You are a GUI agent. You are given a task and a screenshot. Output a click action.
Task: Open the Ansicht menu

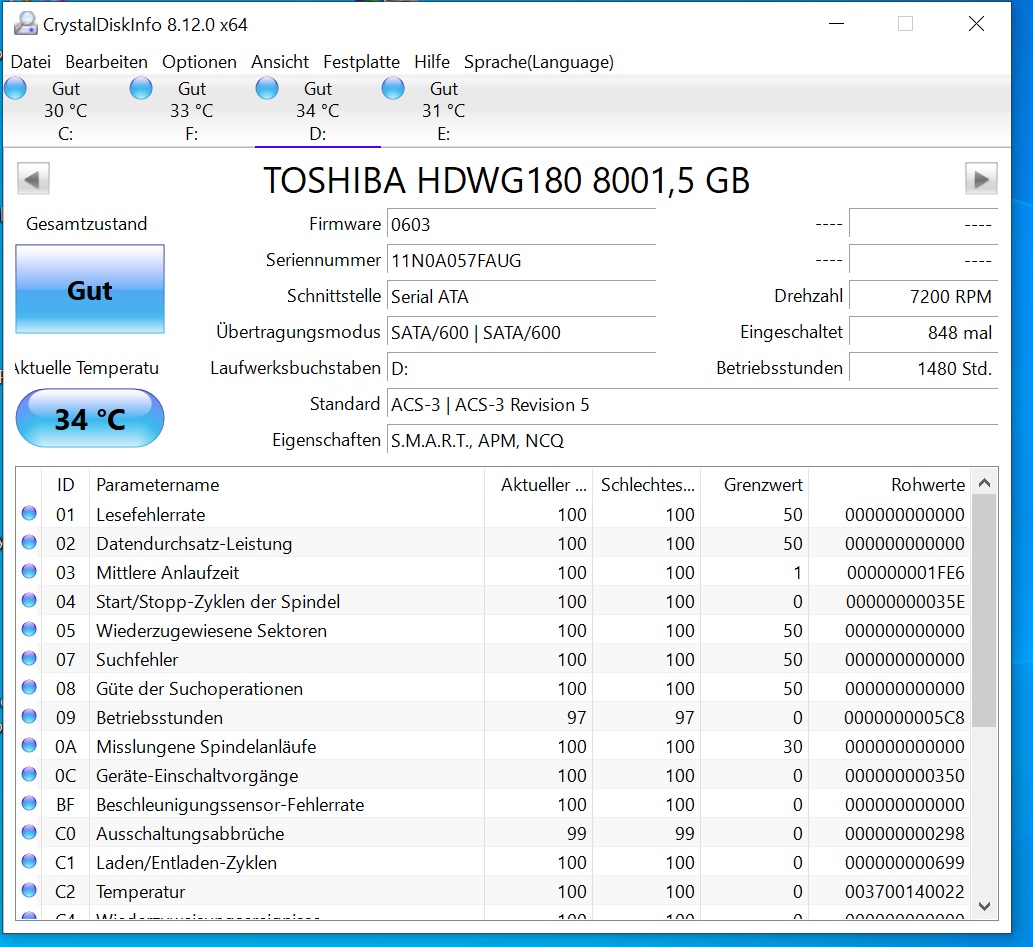tap(279, 62)
